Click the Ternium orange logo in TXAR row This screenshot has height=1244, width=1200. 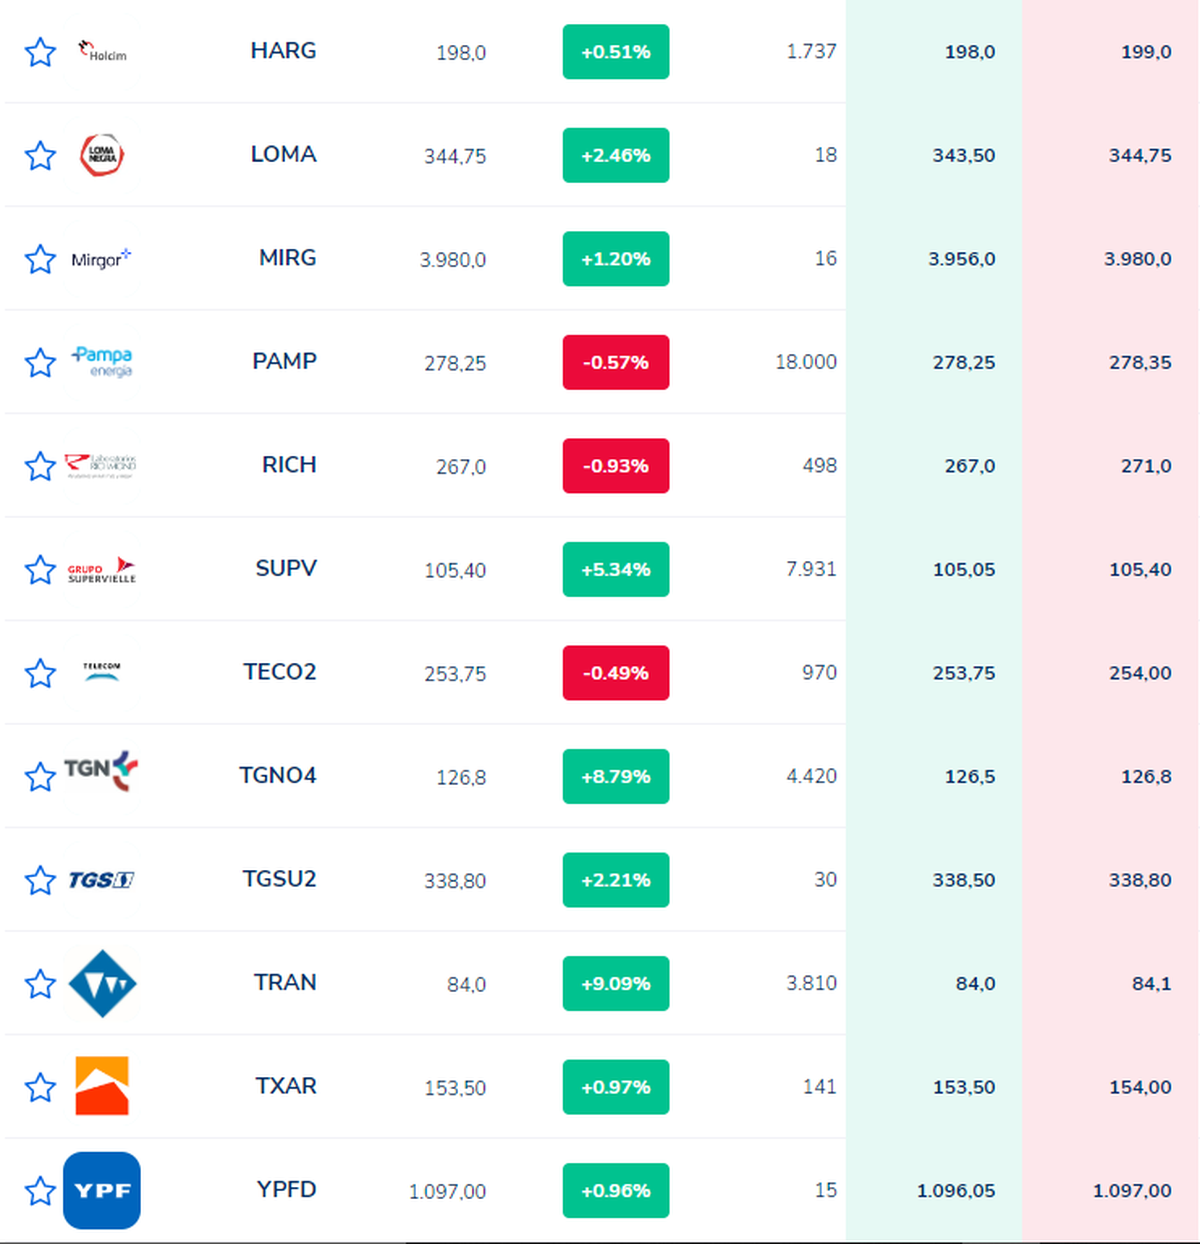click(x=102, y=1086)
